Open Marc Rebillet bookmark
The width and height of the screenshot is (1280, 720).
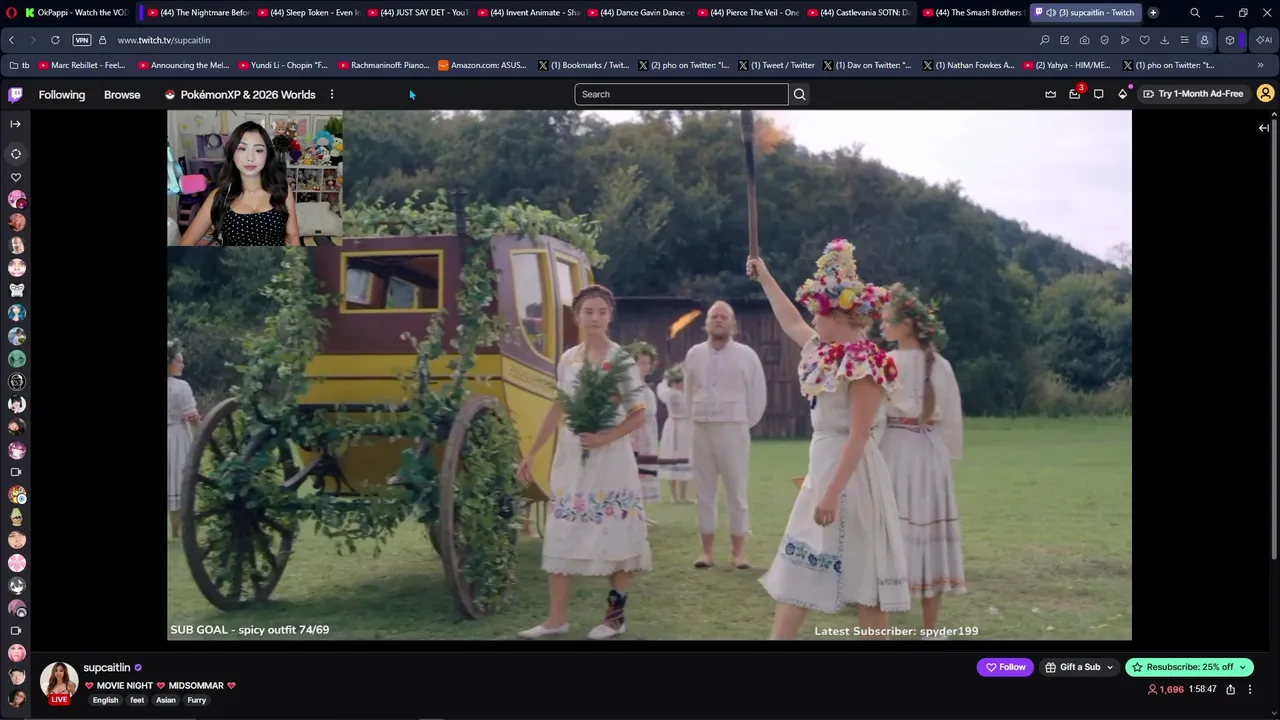click(82, 65)
